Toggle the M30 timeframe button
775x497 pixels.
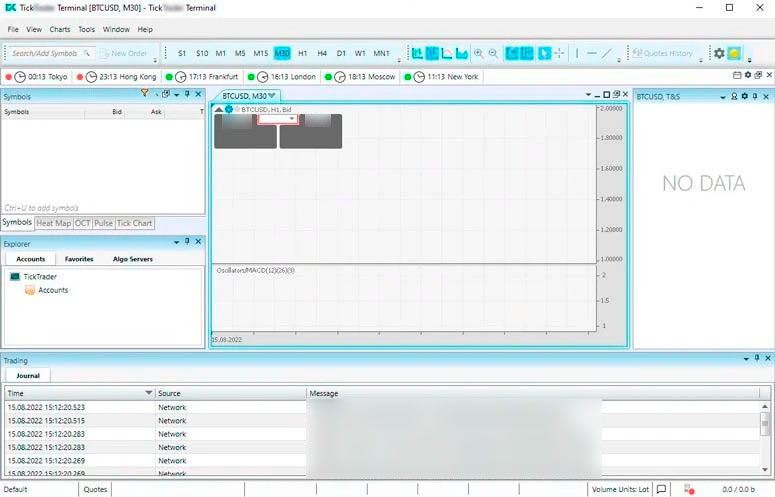point(282,53)
